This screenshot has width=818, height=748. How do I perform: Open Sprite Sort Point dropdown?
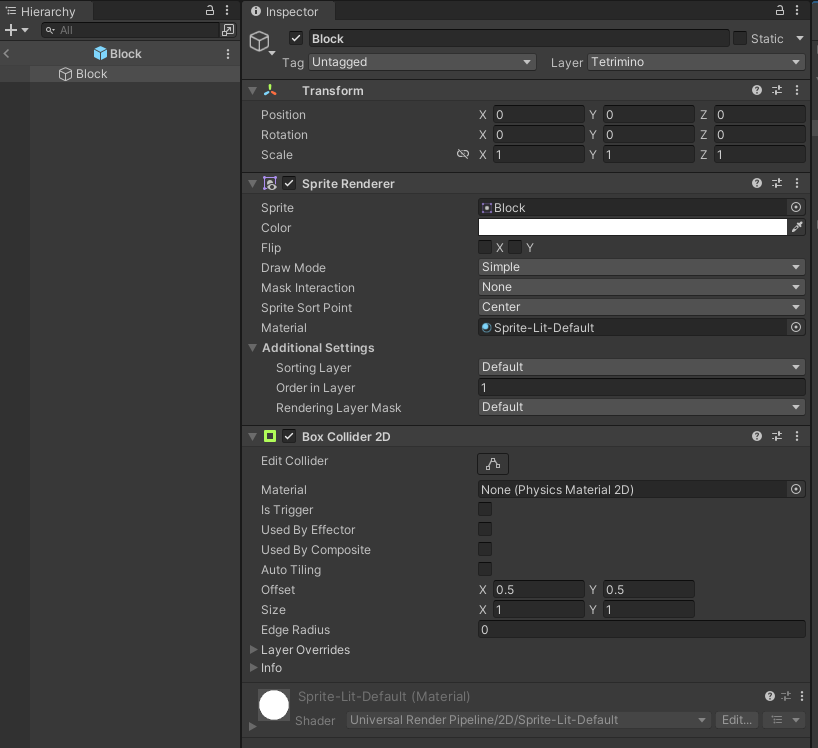pos(641,307)
